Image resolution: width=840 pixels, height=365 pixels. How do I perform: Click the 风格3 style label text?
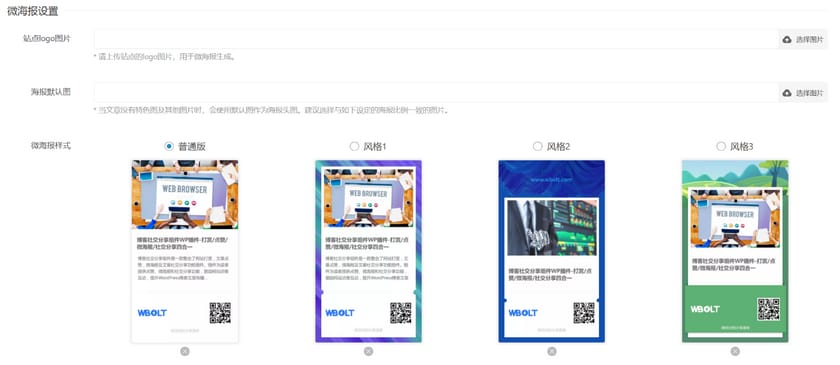(x=742, y=146)
